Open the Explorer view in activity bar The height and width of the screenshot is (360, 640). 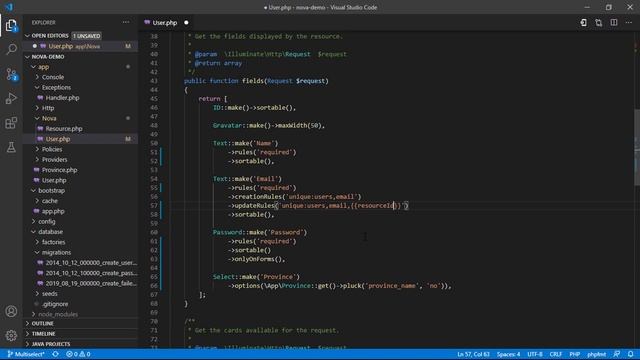(11, 26)
